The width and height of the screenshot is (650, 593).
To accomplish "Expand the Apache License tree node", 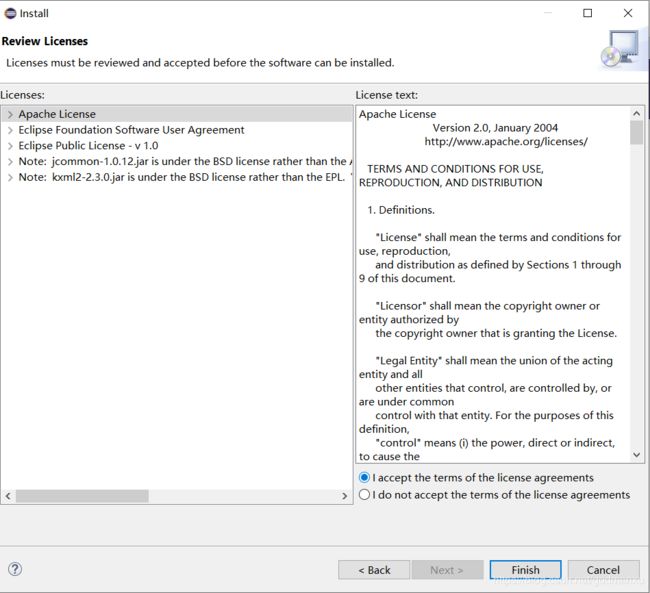I will tap(10, 114).
